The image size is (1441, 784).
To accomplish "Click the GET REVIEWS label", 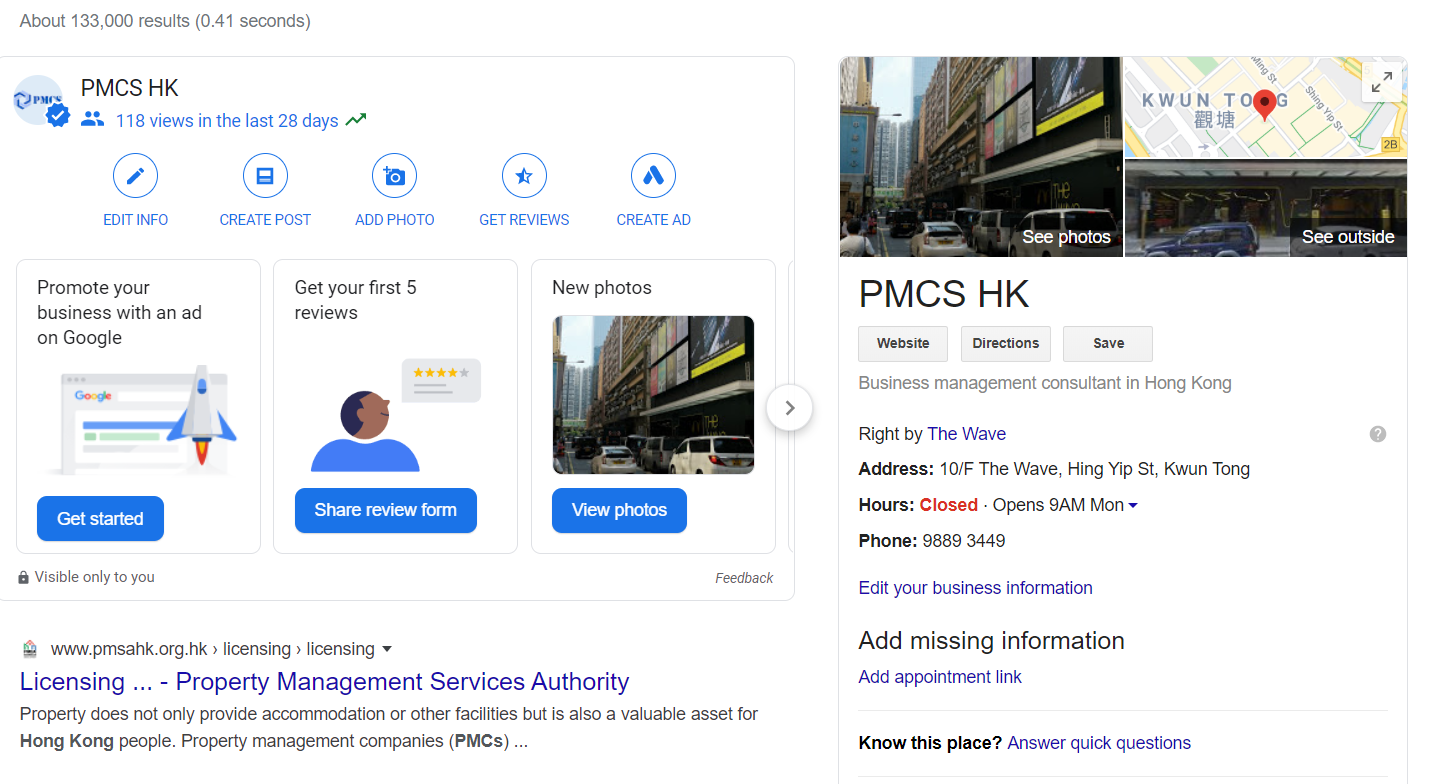I will (x=524, y=220).
